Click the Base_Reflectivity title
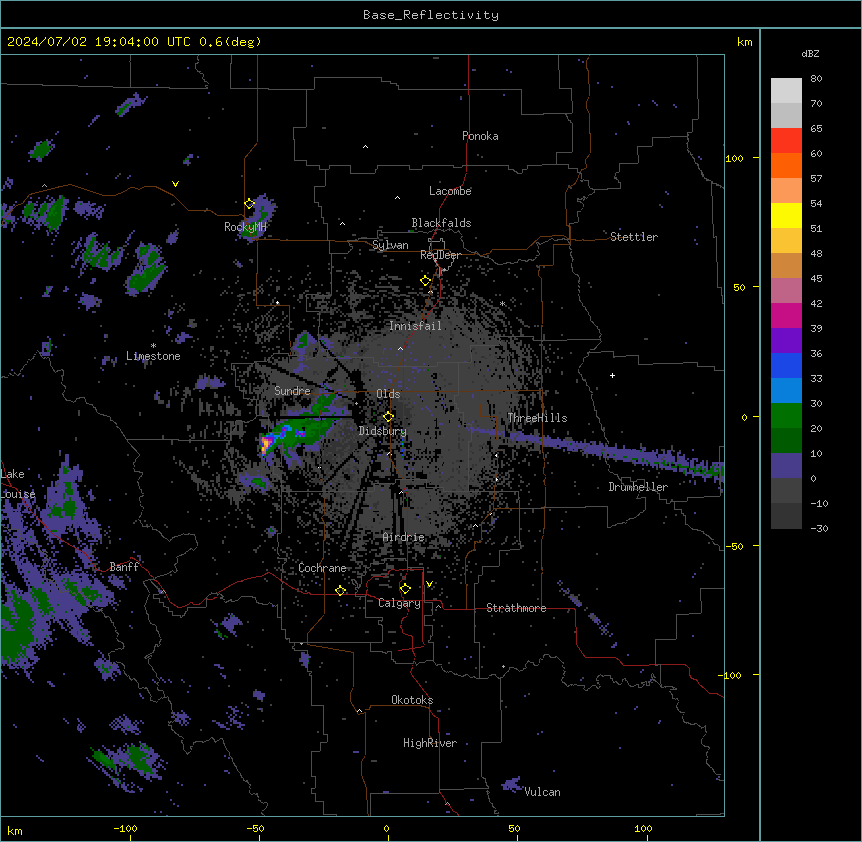862x842 pixels. click(431, 15)
